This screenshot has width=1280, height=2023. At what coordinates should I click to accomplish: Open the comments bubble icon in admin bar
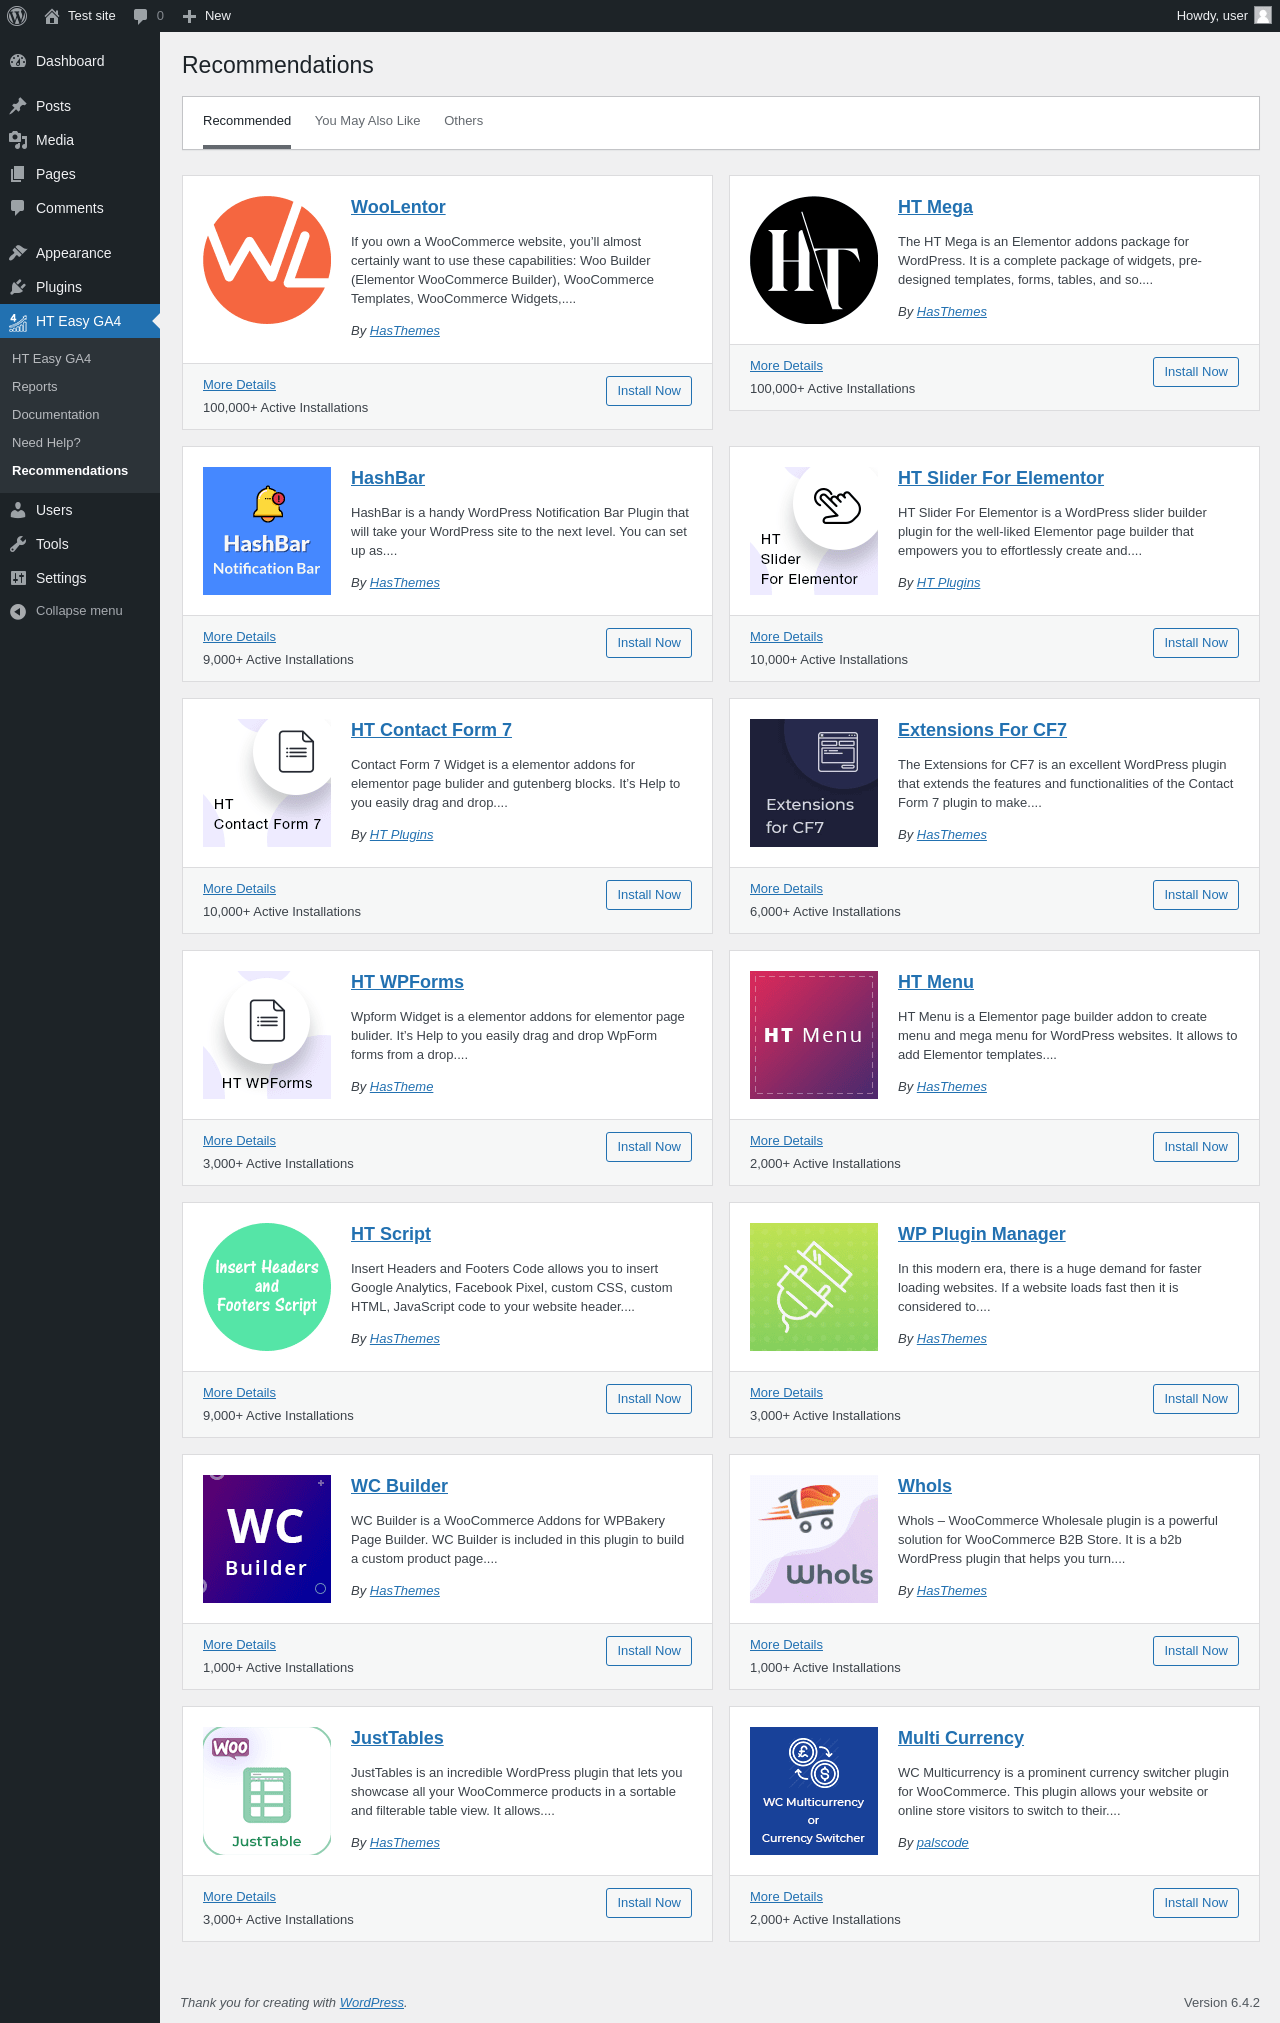tap(141, 16)
